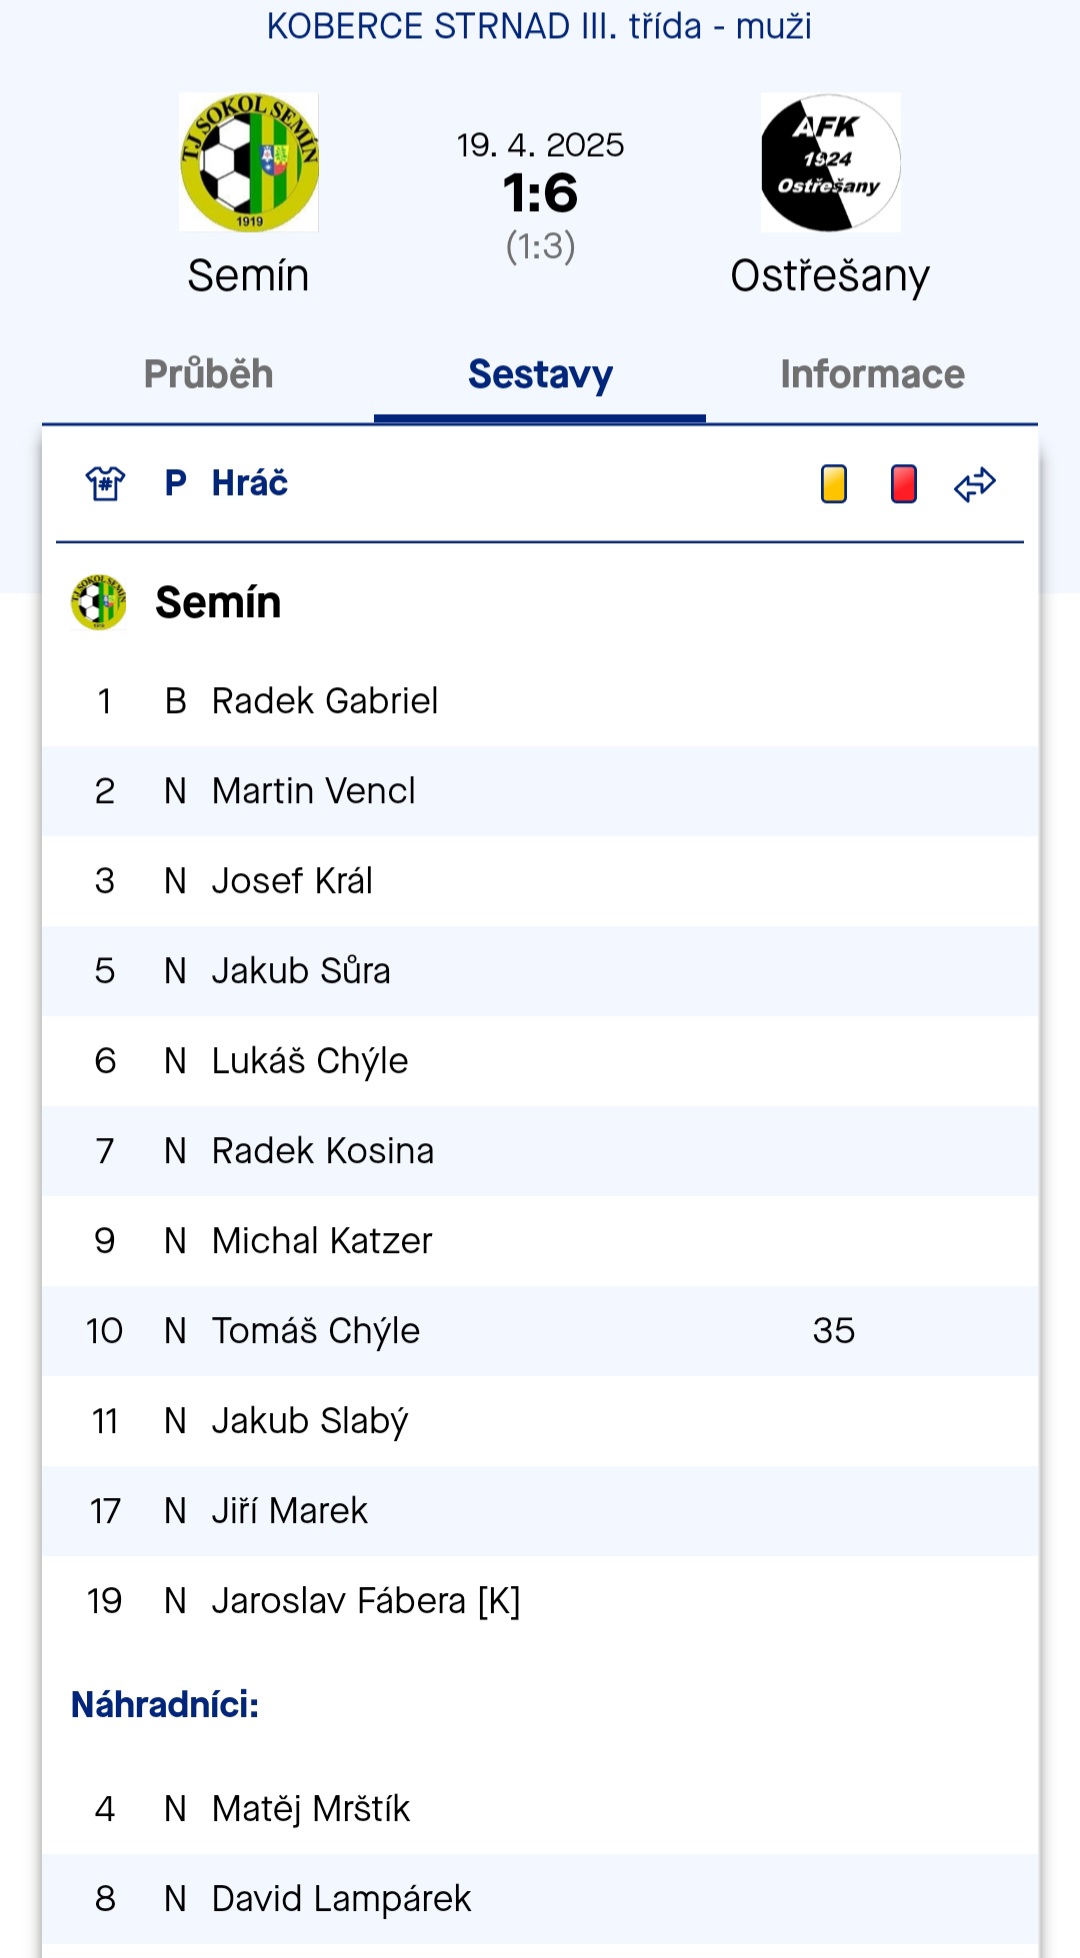Open the KOBERCE STRNAD III. třída competition link
This screenshot has width=1080, height=1958.
click(539, 26)
